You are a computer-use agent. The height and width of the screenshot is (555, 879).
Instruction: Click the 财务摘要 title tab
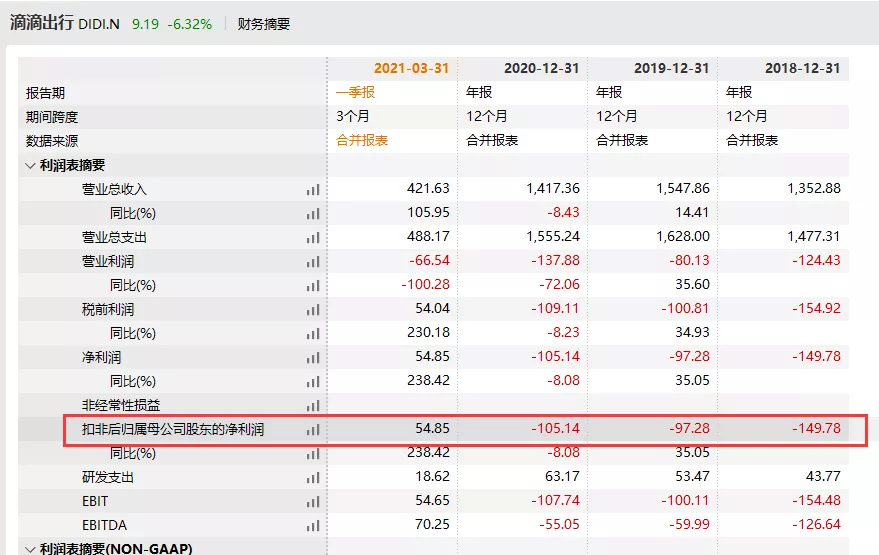click(263, 24)
